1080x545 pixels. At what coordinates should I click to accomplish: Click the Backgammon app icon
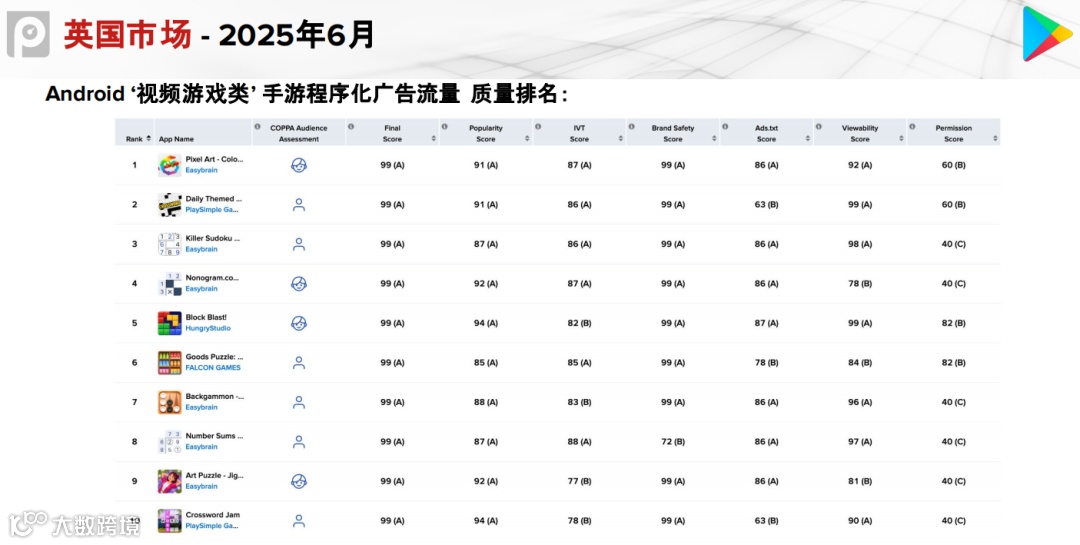[x=169, y=402]
